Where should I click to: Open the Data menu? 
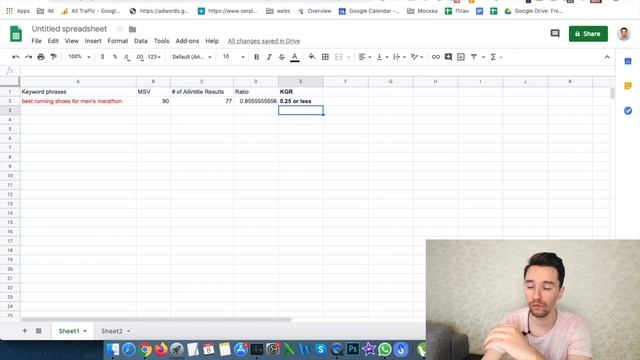point(140,41)
